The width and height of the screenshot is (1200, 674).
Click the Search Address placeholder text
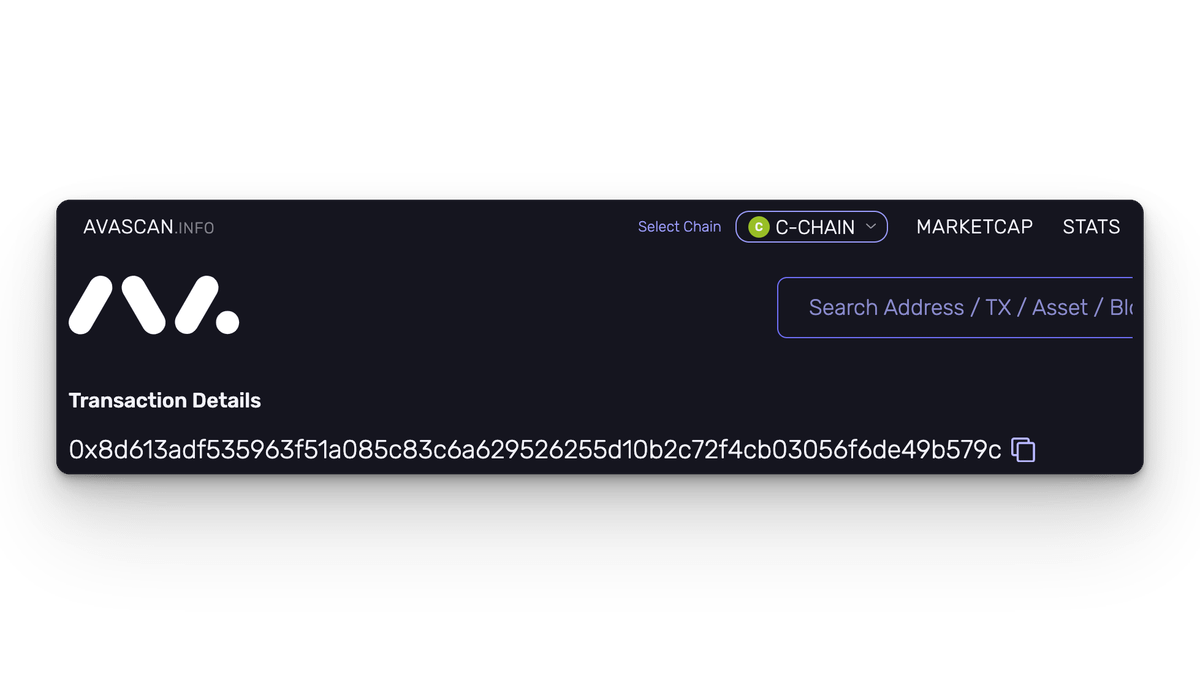point(886,307)
